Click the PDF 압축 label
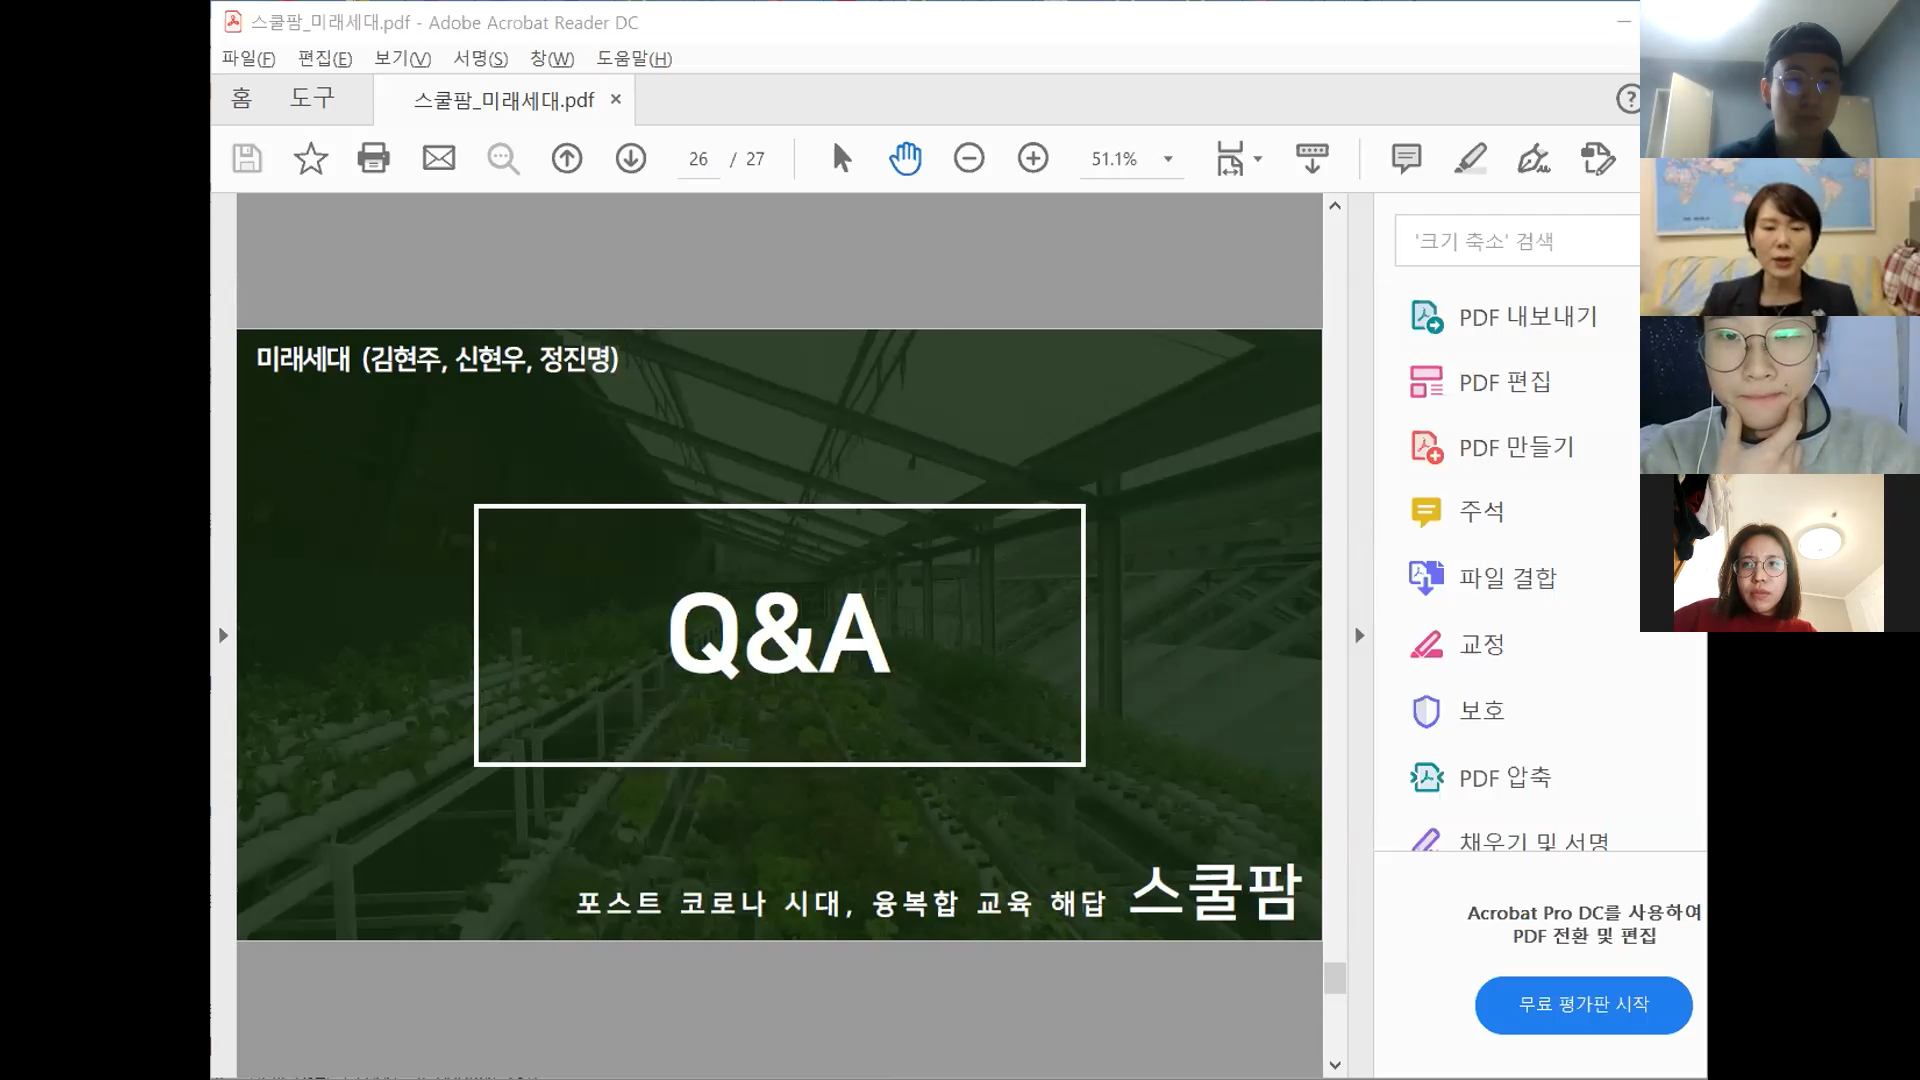Image resolution: width=1920 pixels, height=1080 pixels. pos(1504,777)
